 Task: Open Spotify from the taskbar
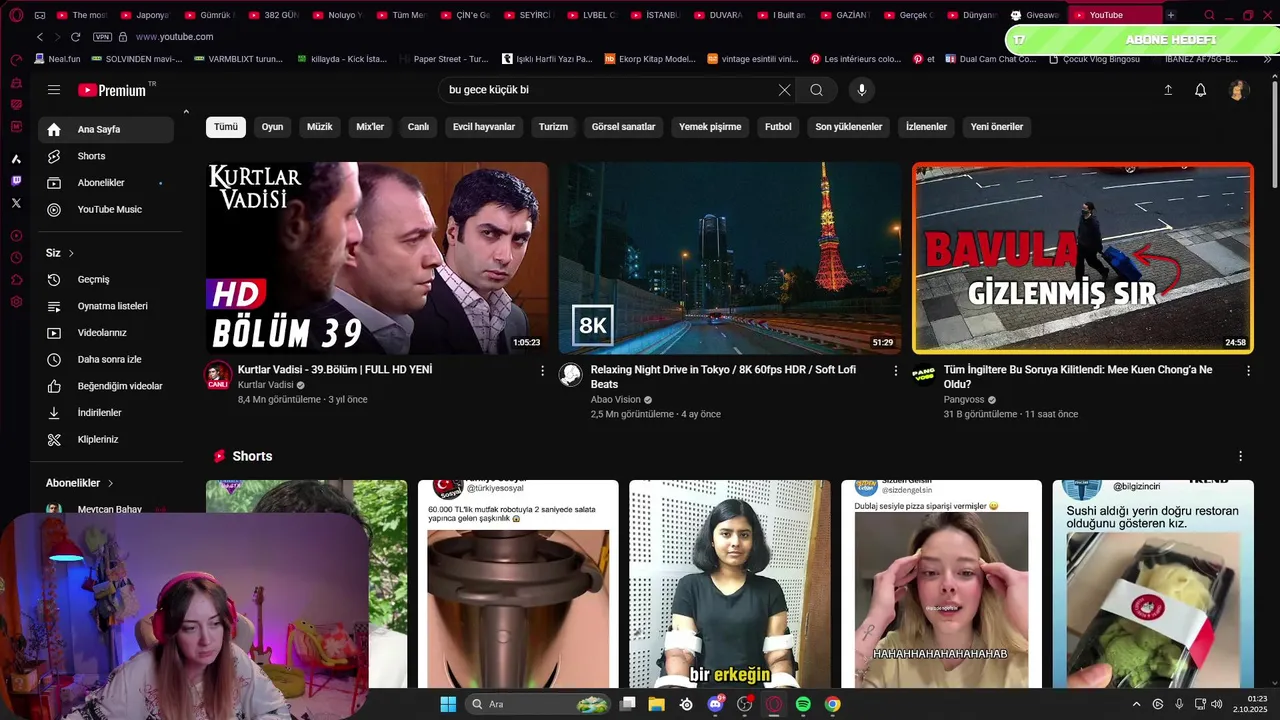tap(803, 704)
